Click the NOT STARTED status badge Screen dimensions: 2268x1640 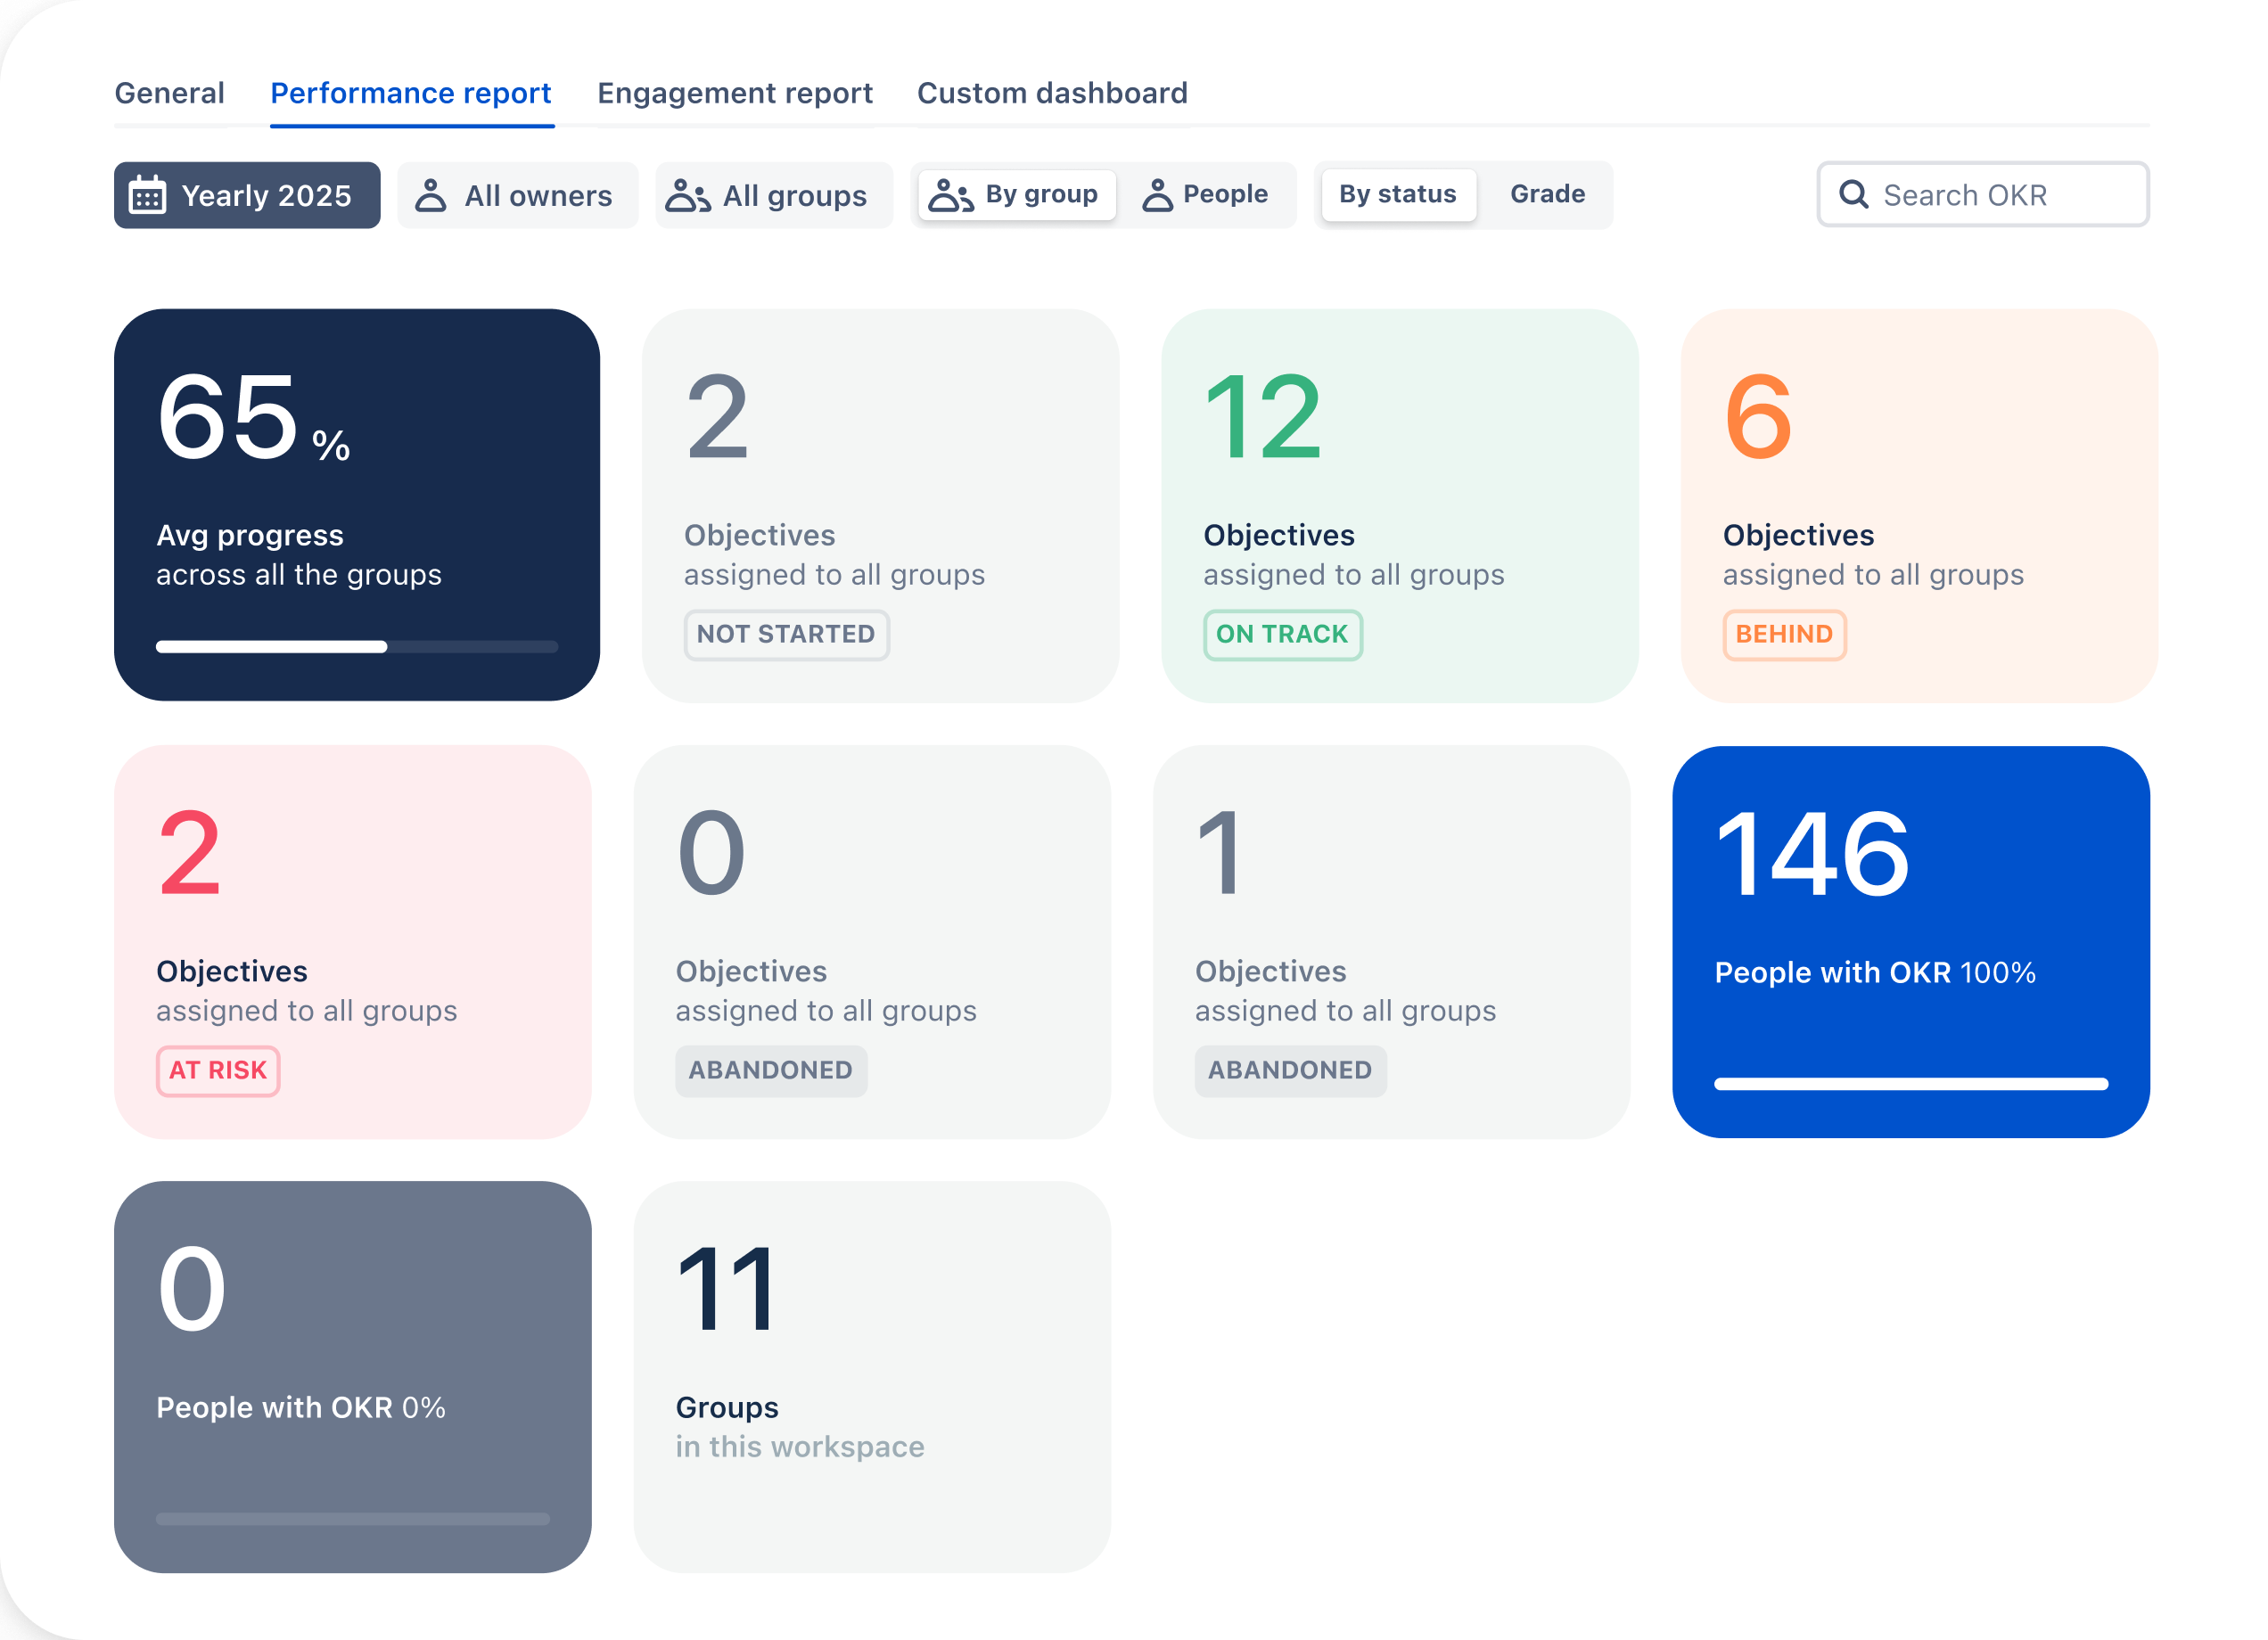click(x=786, y=634)
